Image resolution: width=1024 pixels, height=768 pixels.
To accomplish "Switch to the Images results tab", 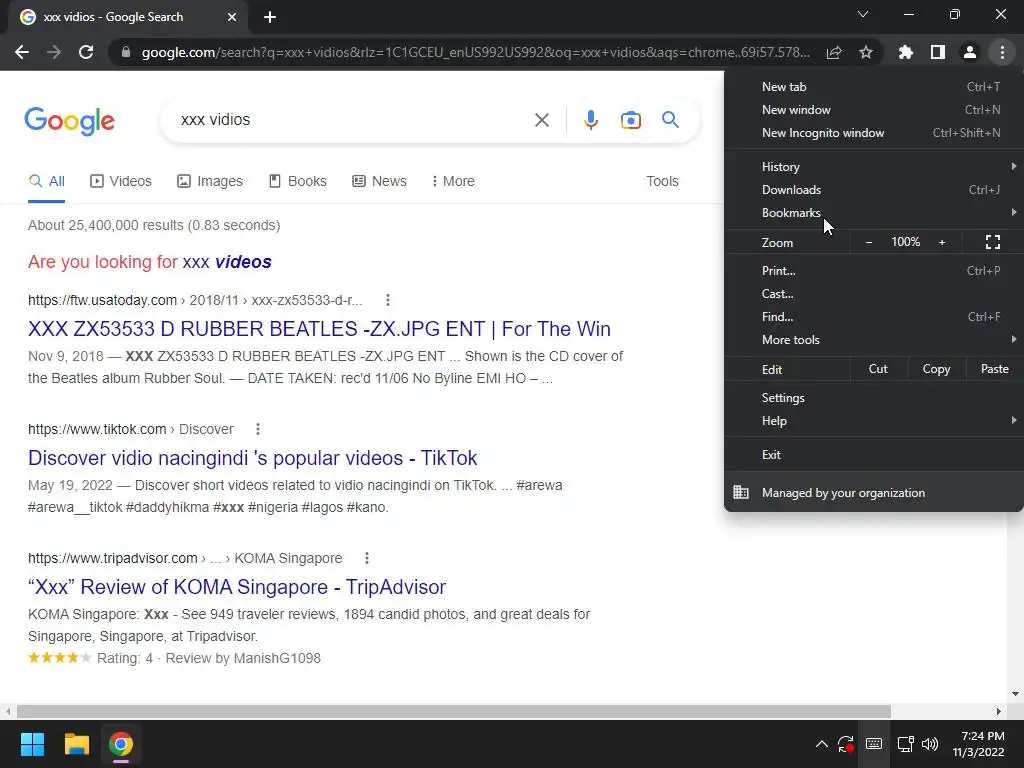I will coord(210,181).
